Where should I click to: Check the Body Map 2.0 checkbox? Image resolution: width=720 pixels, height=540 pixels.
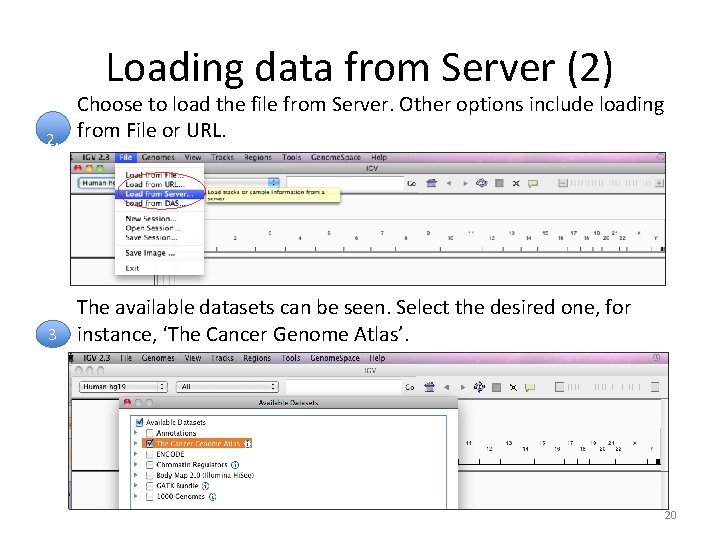pos(149,475)
